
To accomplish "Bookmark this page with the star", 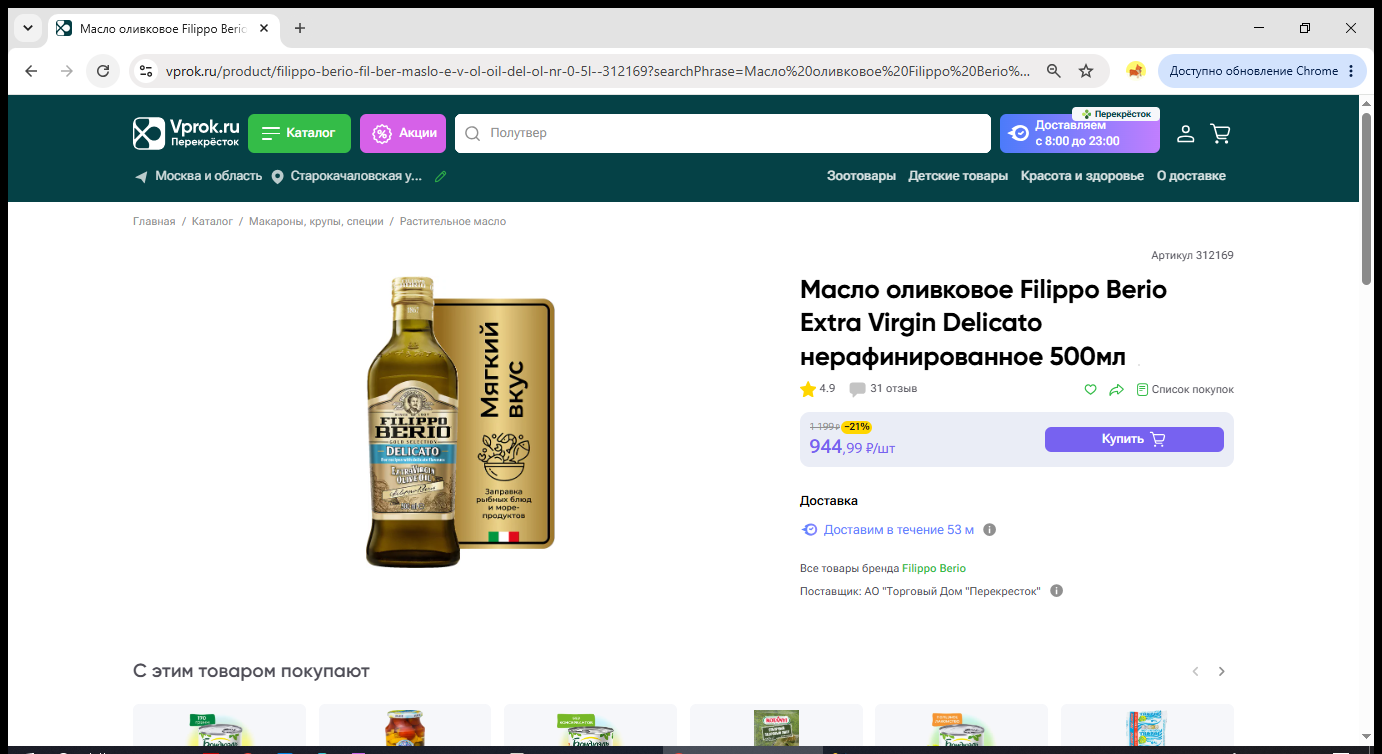I will [x=1086, y=71].
